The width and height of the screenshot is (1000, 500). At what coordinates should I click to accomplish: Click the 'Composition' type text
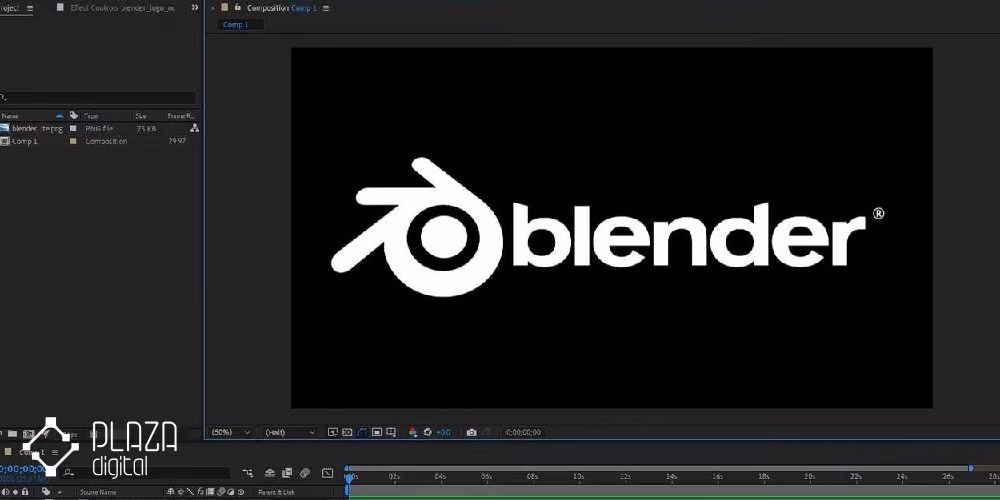click(x=107, y=141)
